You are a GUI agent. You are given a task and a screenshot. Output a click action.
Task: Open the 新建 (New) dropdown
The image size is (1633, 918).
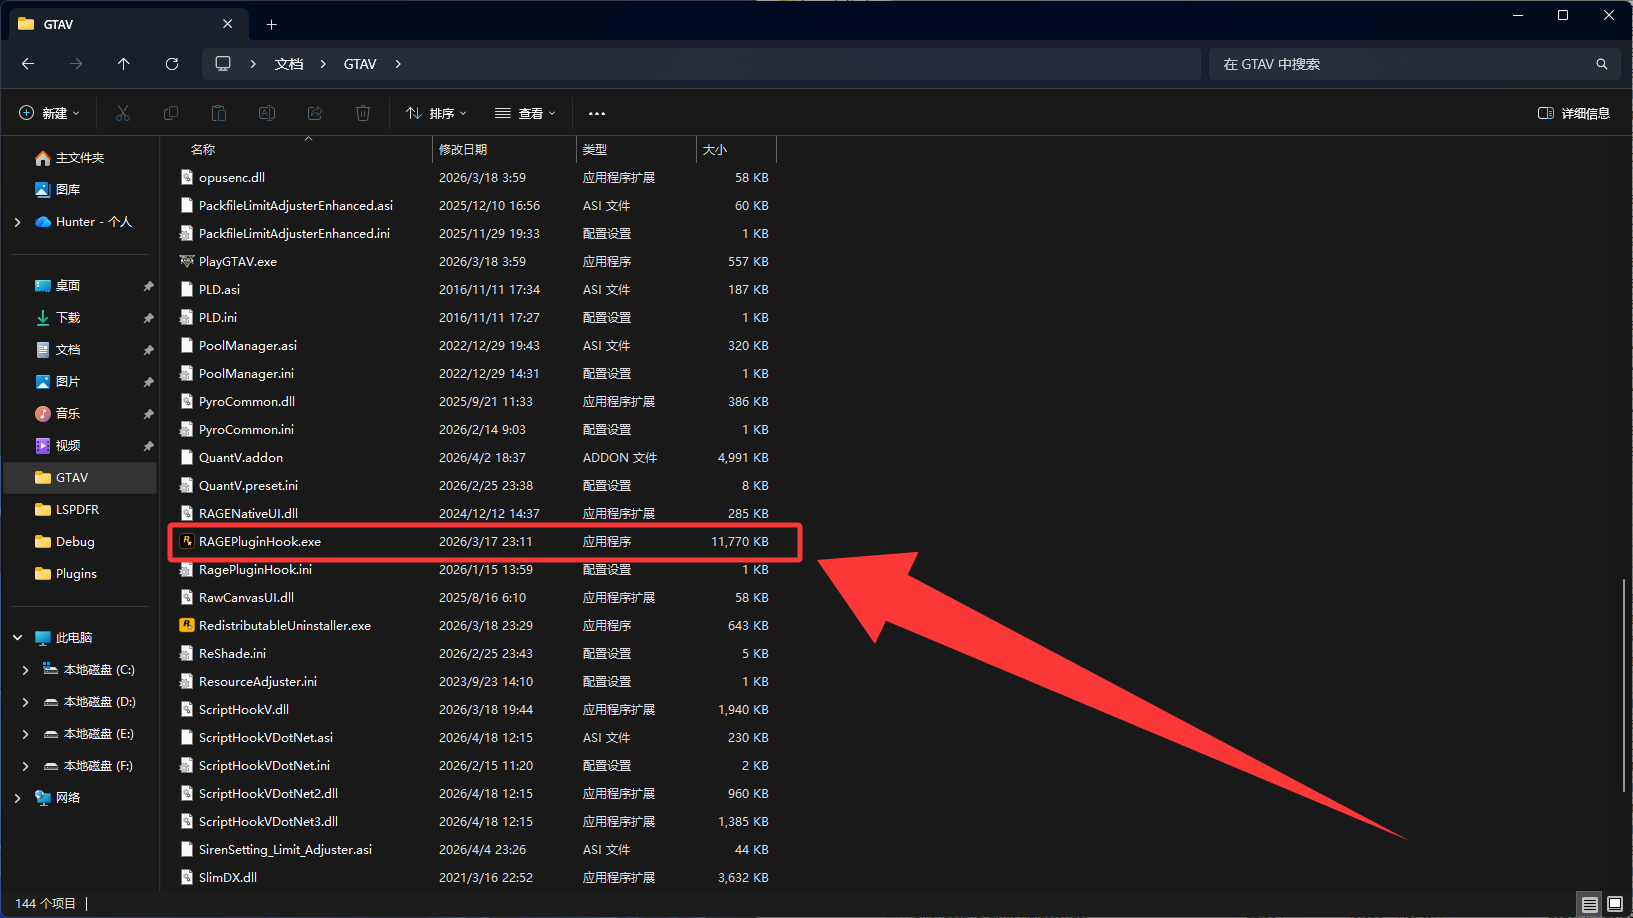(50, 113)
